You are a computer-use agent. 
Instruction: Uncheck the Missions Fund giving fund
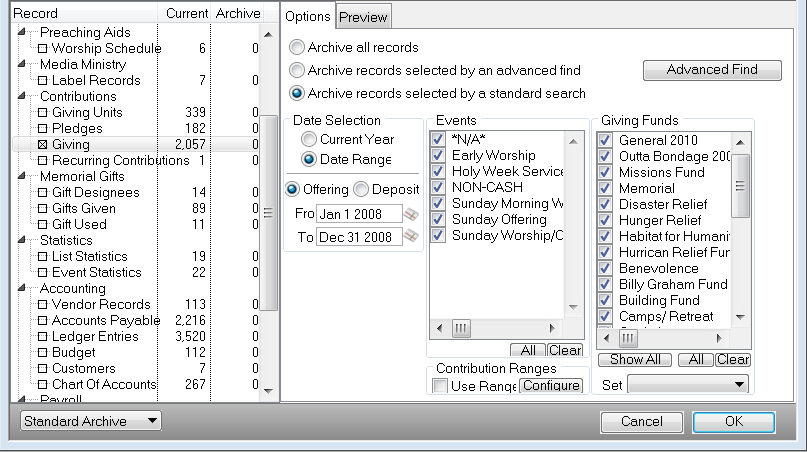pyautogui.click(x=604, y=173)
